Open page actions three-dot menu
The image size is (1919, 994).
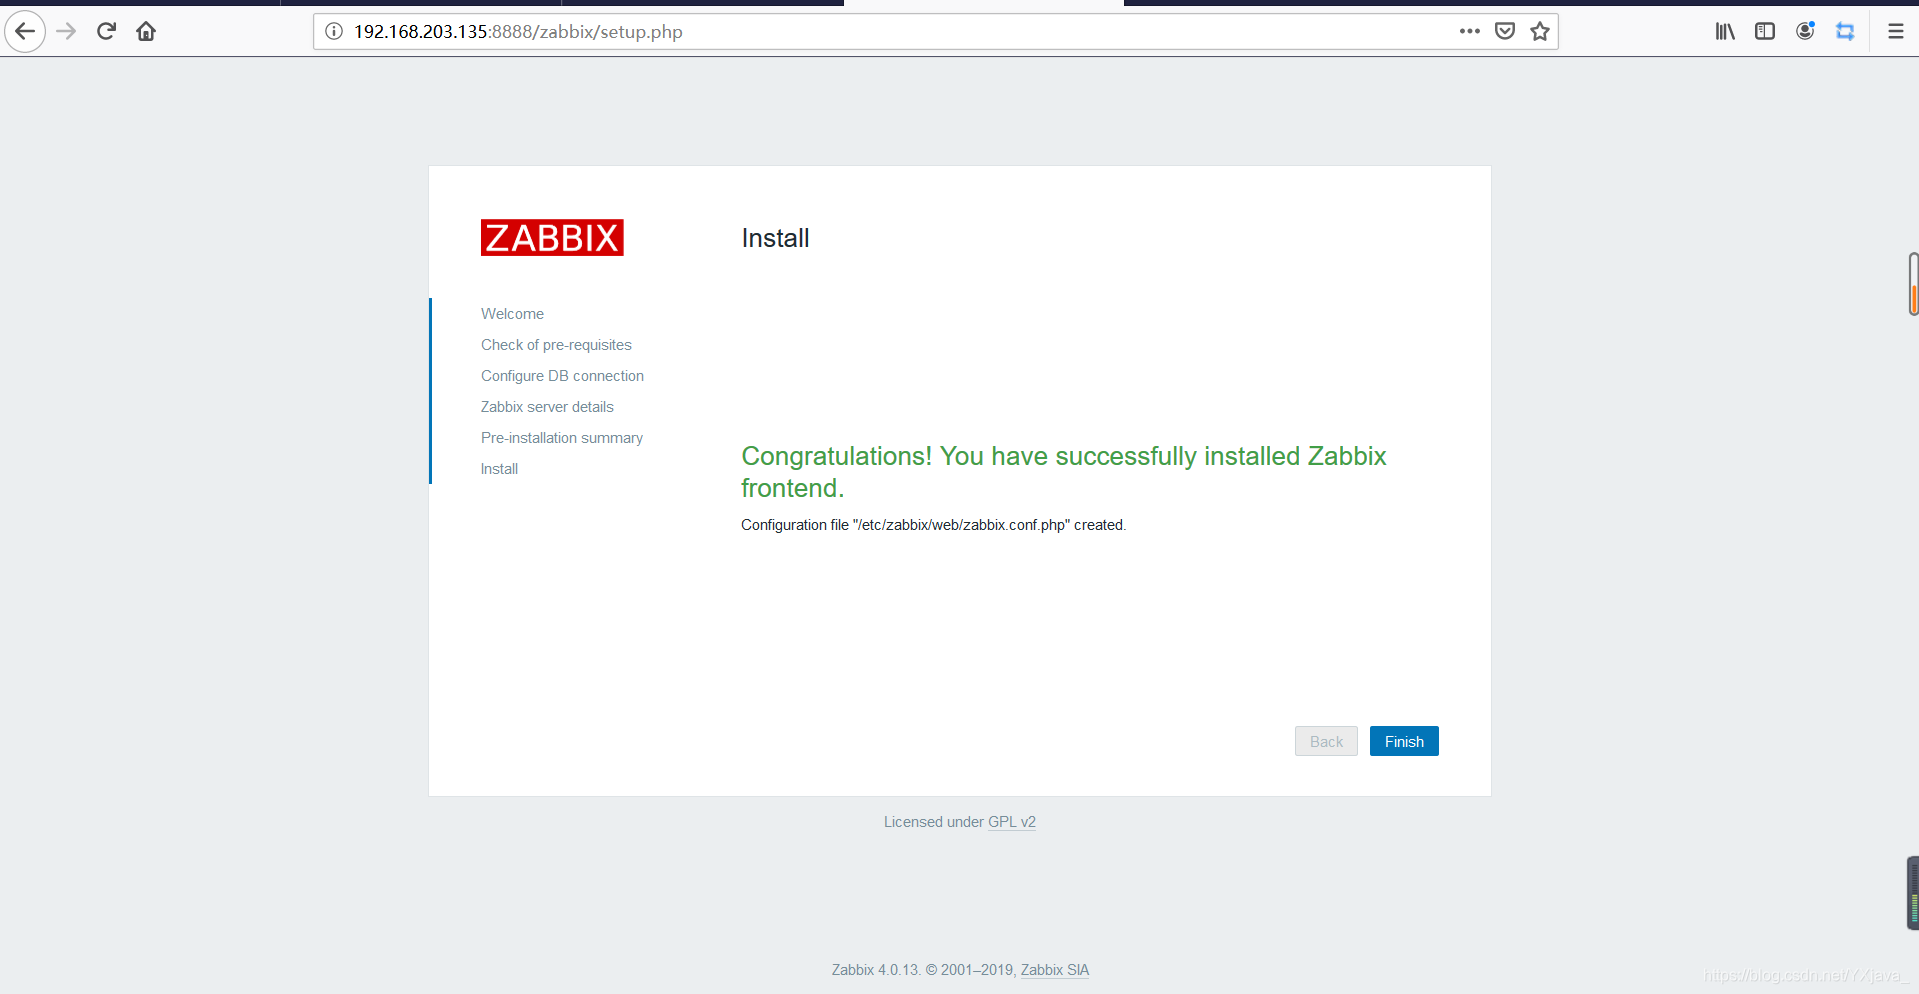[x=1469, y=31]
